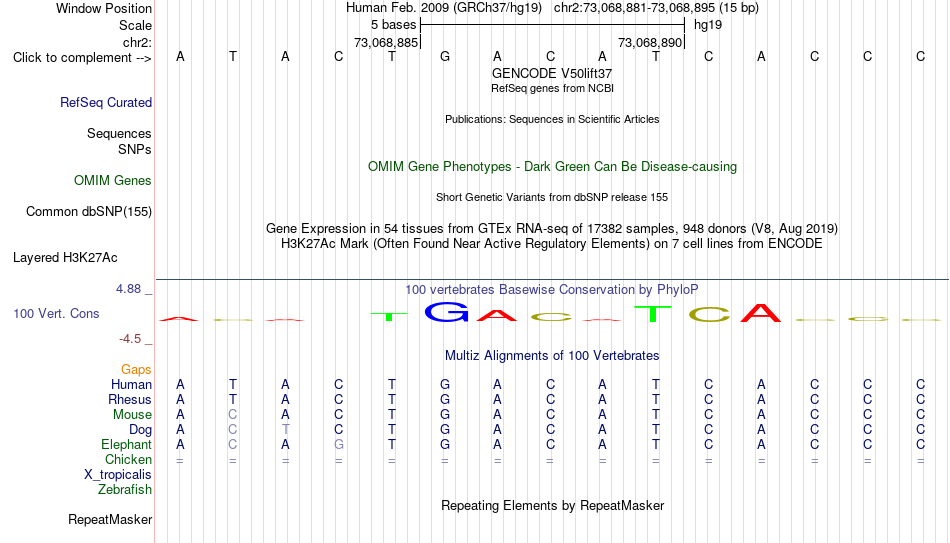Click the large blue G in PhyloP logo
This screenshot has height=543, width=950.
447,311
